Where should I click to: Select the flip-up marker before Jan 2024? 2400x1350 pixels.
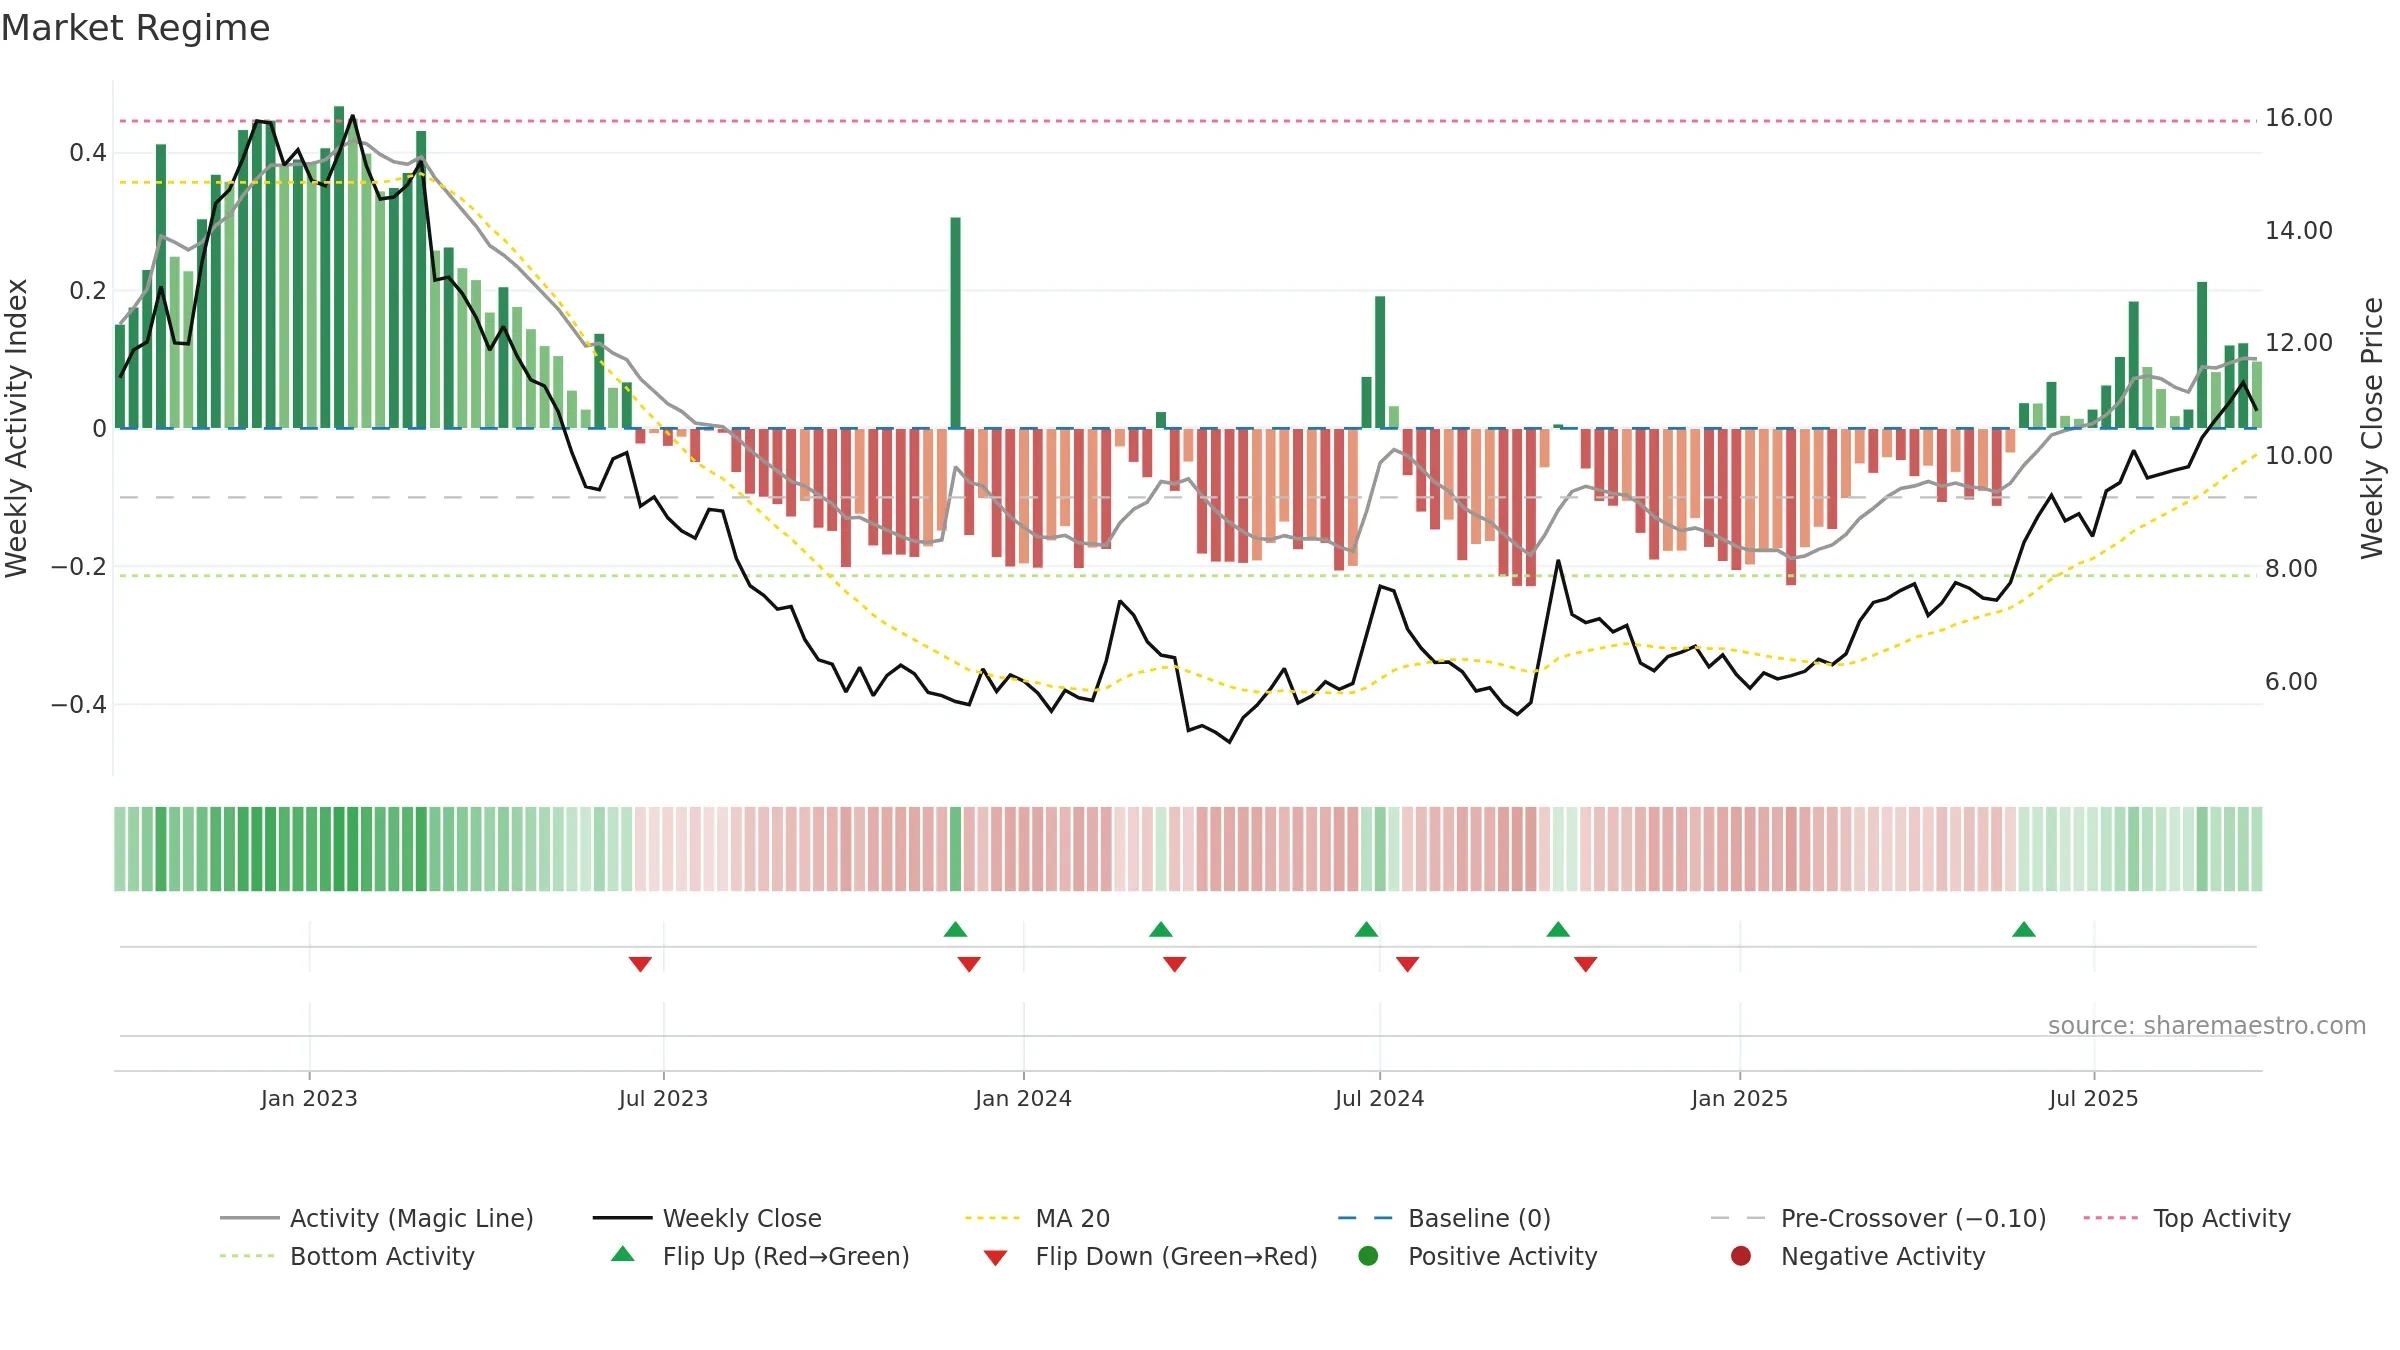[x=955, y=929]
